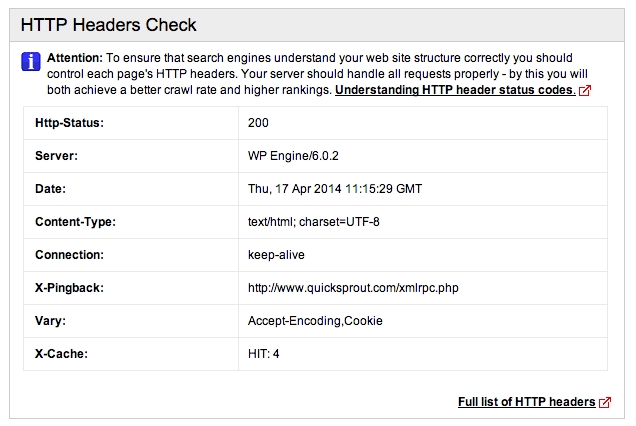Click the blue Attention info icon
Screen dimensions: 636x426
(30, 63)
